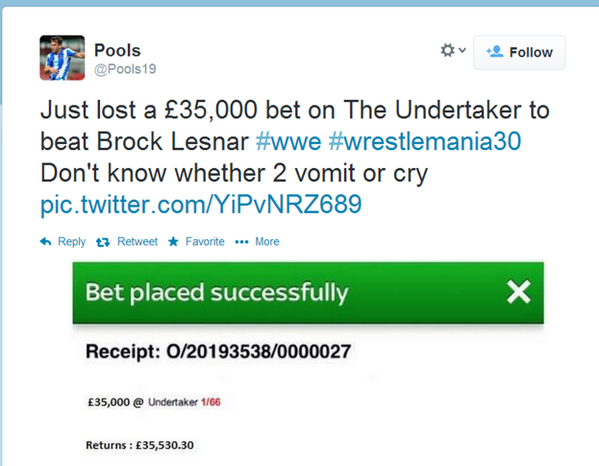The width and height of the screenshot is (599, 466).
Task: Click the @Pools19 username handle
Action: click(x=125, y=69)
